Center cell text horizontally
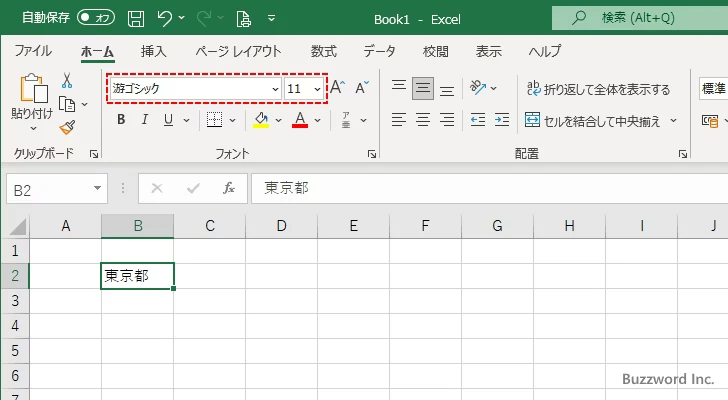Image resolution: width=728 pixels, height=400 pixels. point(422,120)
